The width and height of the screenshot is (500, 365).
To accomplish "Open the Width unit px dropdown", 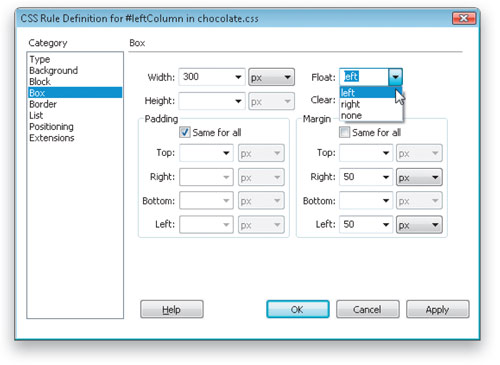I will (271, 77).
